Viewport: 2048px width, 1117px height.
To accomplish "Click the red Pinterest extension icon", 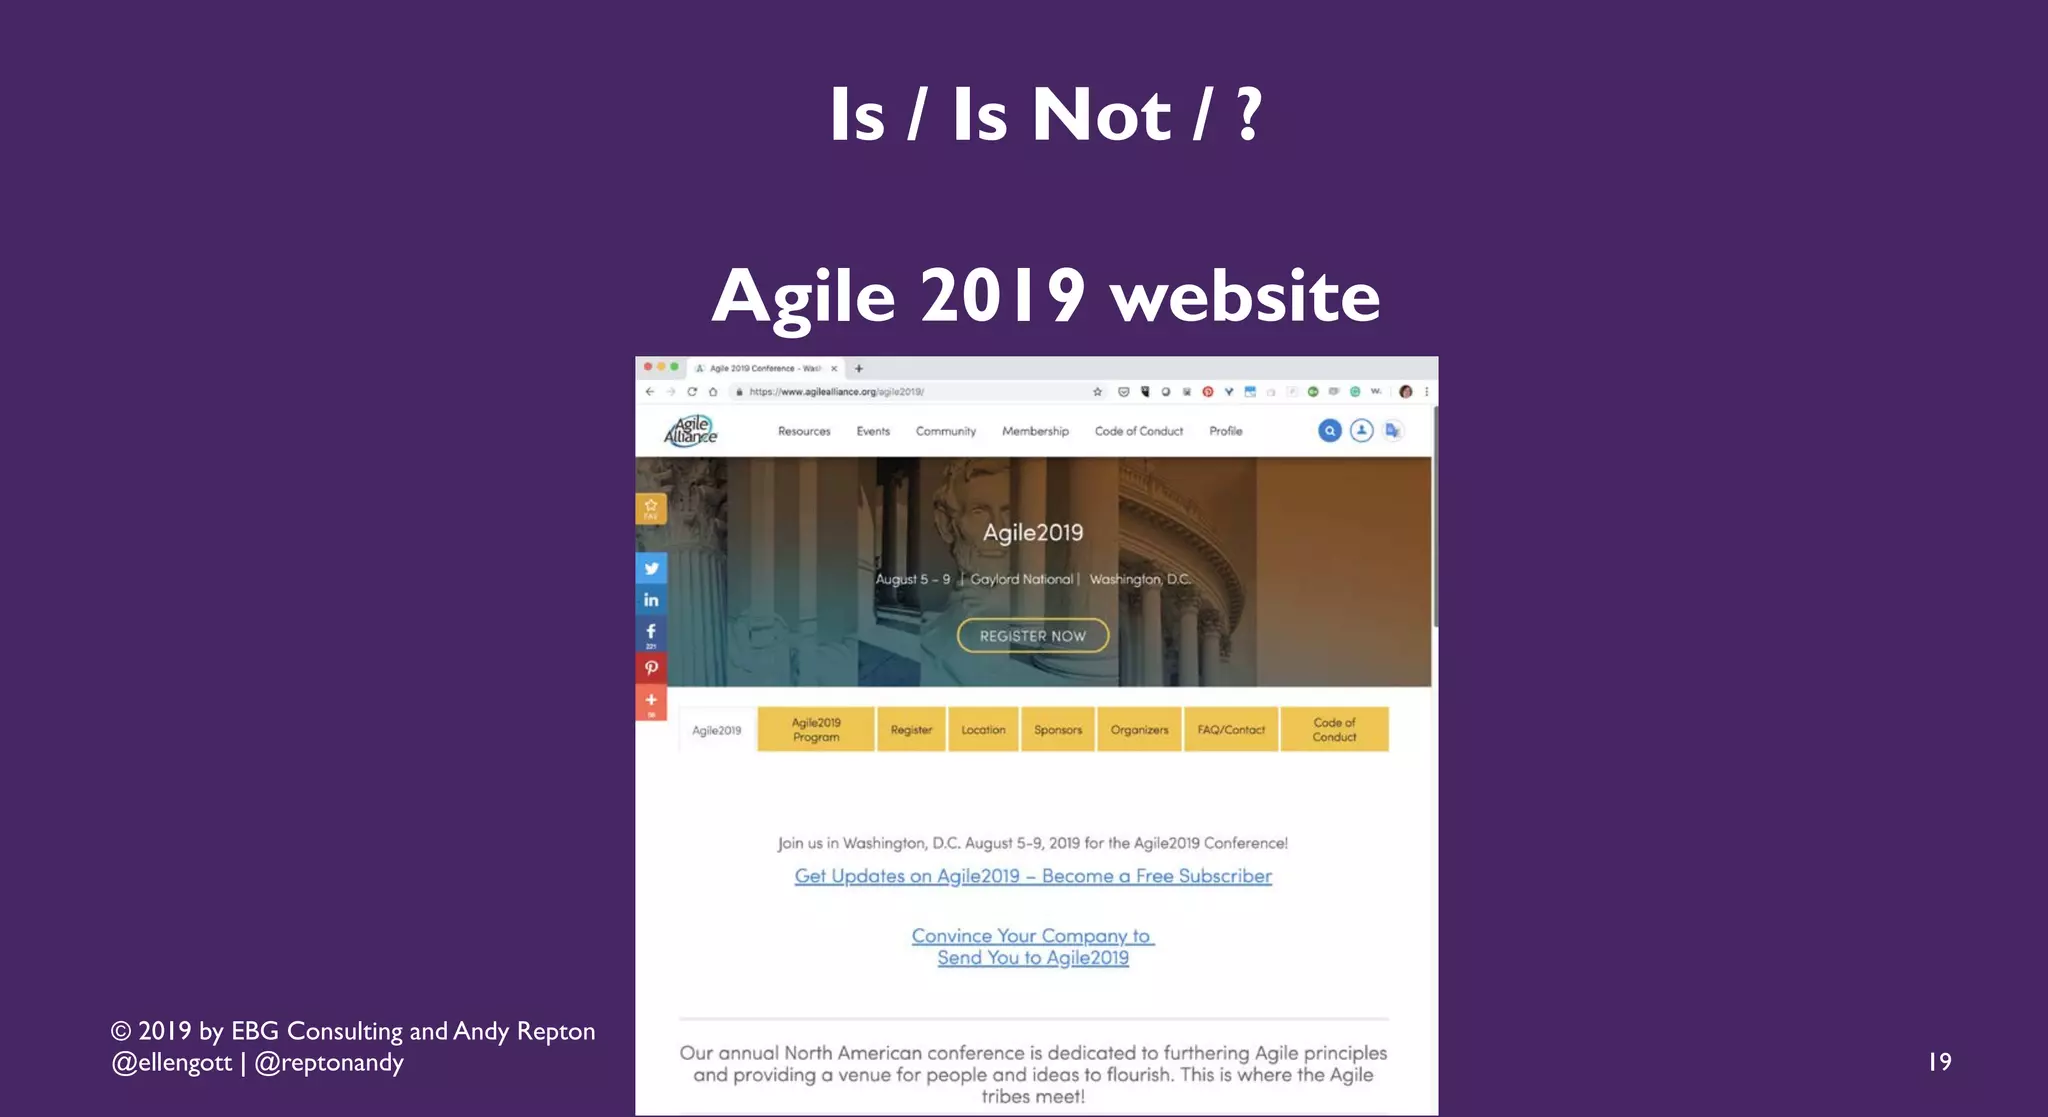I will coord(1208,392).
